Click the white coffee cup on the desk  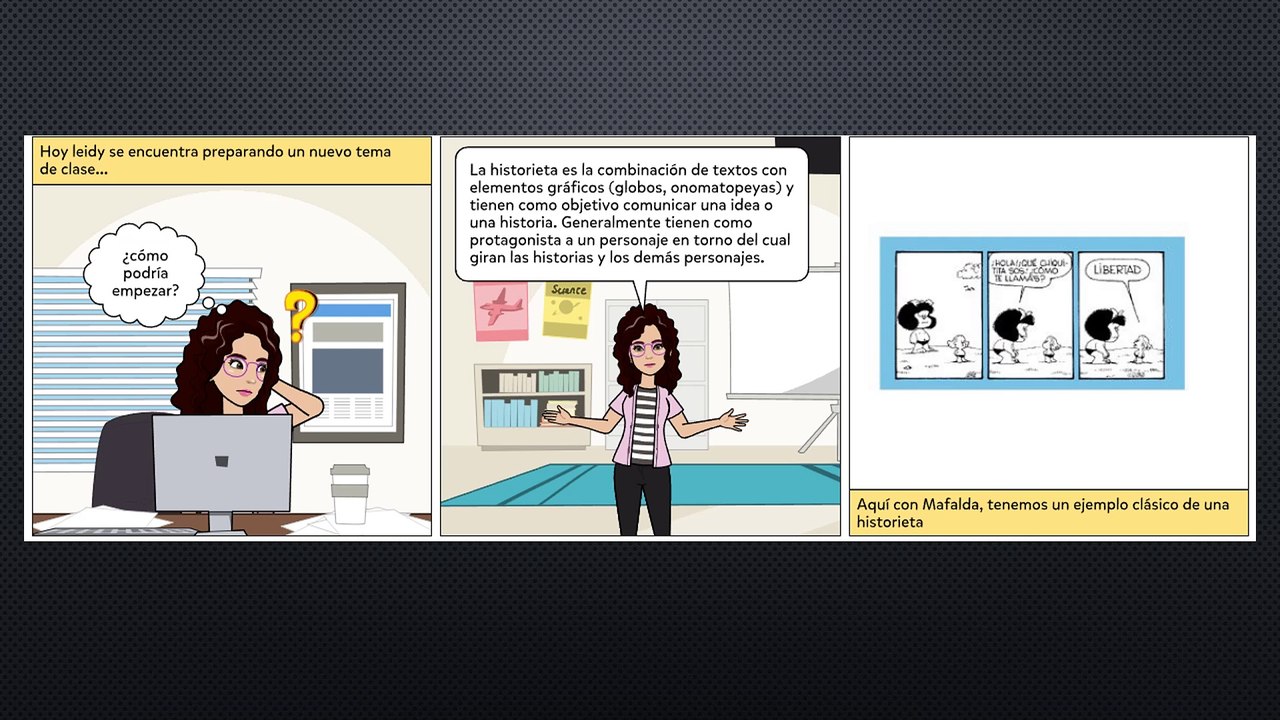tap(350, 494)
